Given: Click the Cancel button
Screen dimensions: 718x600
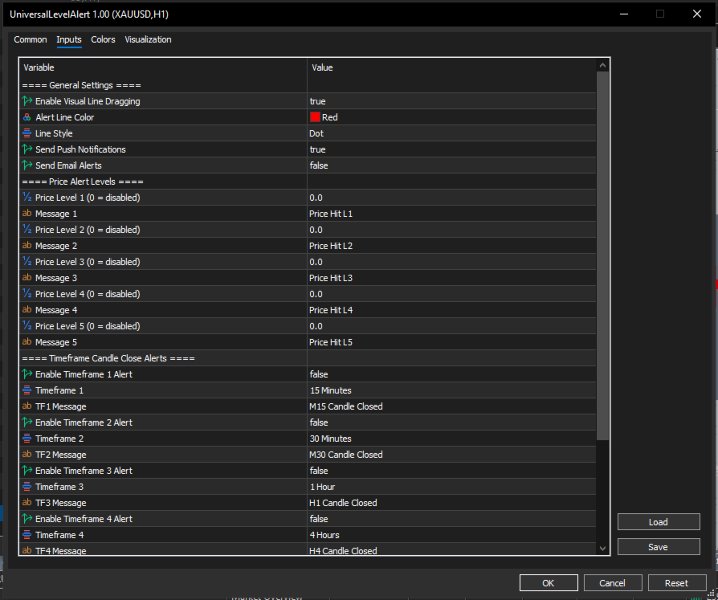Looking at the screenshot, I should 613,583.
